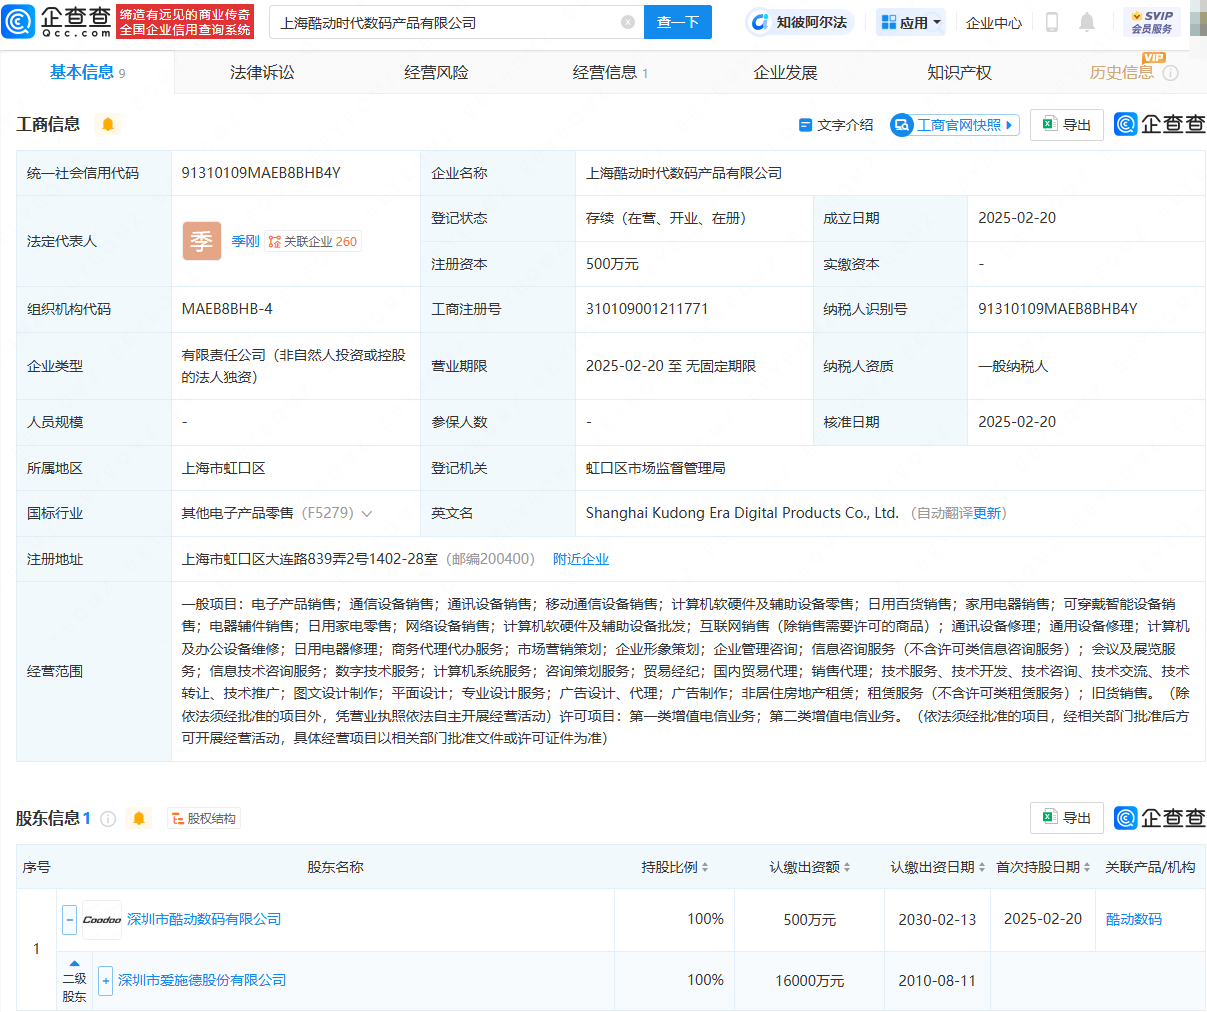Click the mobile phone icon in header
Image resolution: width=1207 pixels, height=1012 pixels.
[1052, 22]
